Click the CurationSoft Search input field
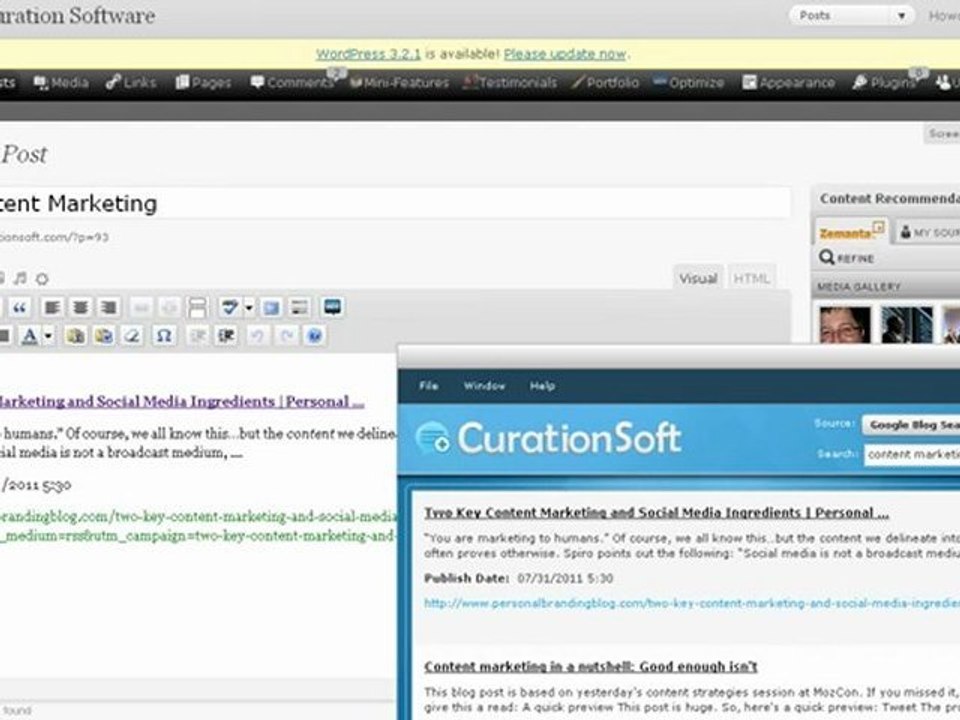 [912, 454]
